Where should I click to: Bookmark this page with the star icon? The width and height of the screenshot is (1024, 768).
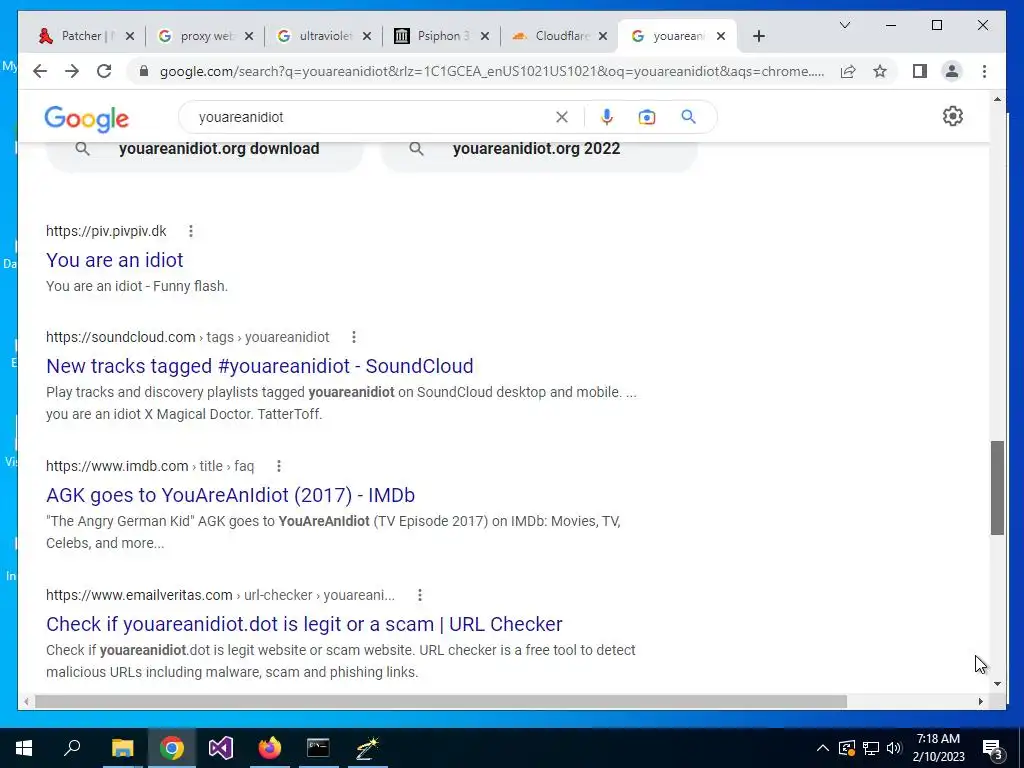[x=880, y=71]
